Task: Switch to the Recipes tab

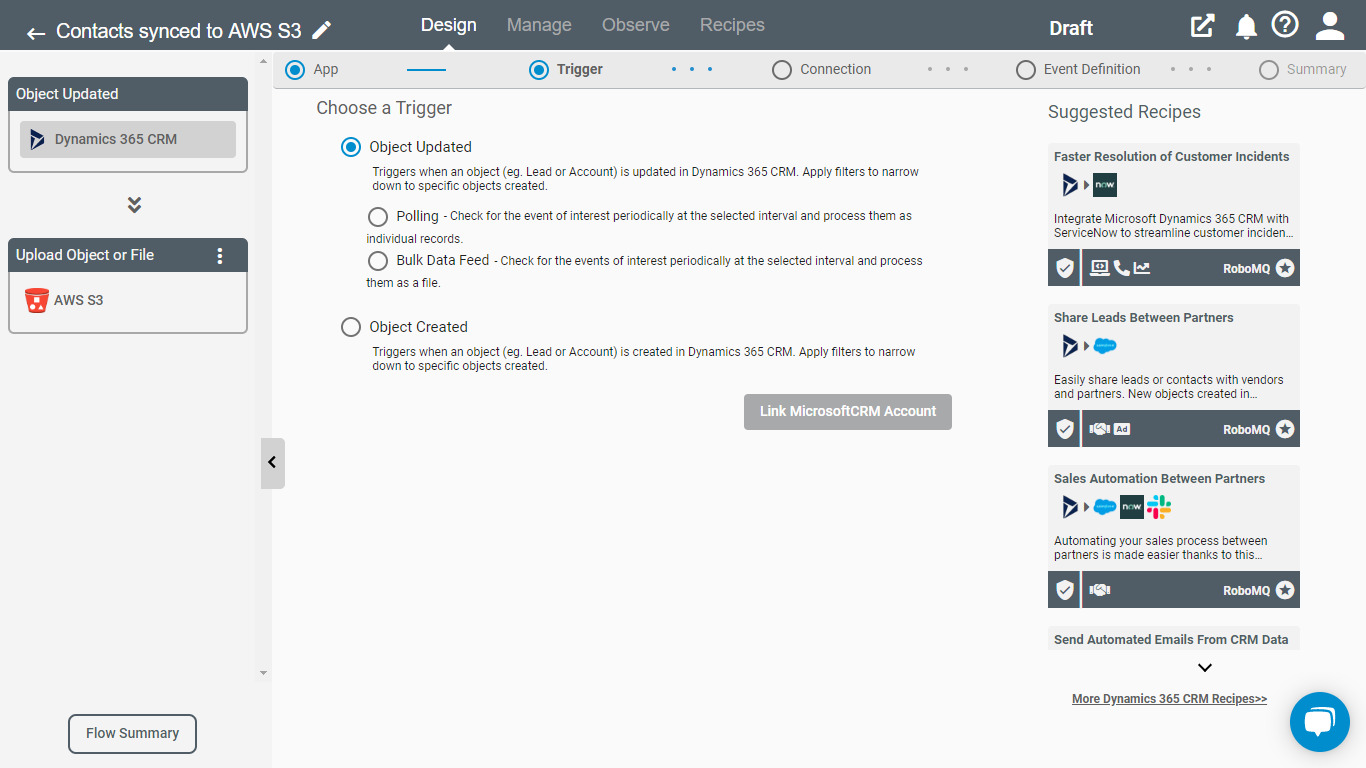Action: (x=732, y=25)
